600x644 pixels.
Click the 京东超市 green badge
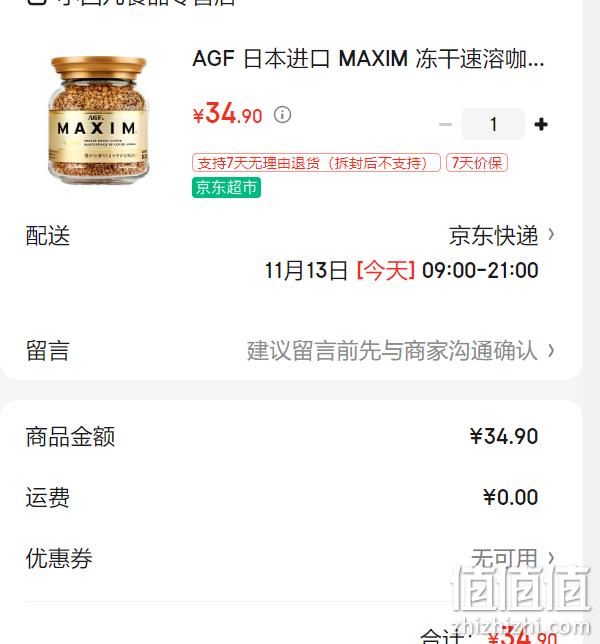click(226, 188)
